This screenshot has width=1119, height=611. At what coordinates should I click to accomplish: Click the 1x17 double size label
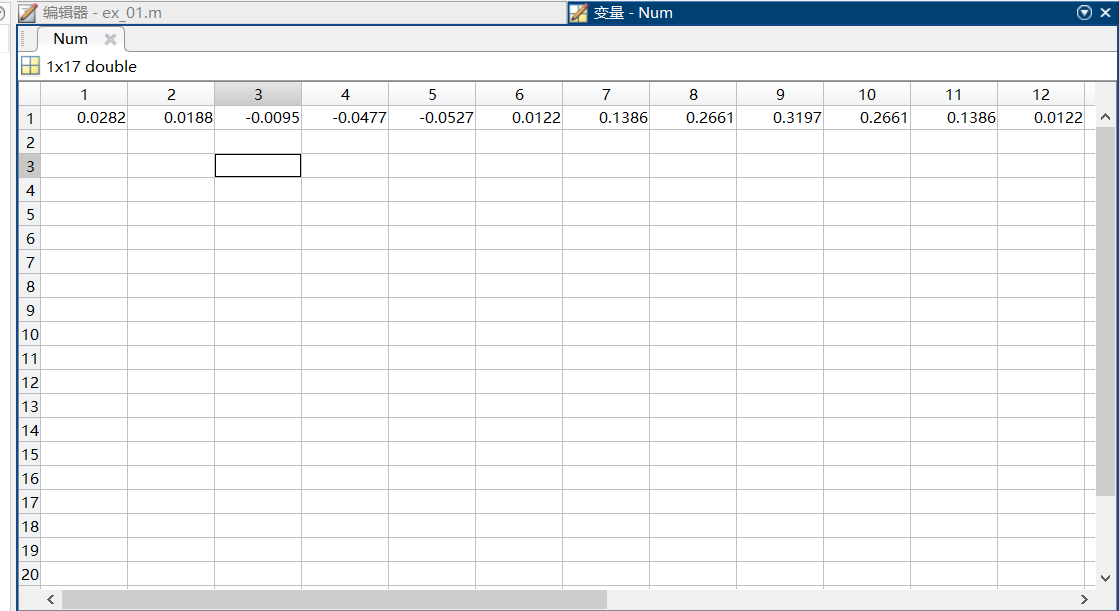tap(91, 66)
